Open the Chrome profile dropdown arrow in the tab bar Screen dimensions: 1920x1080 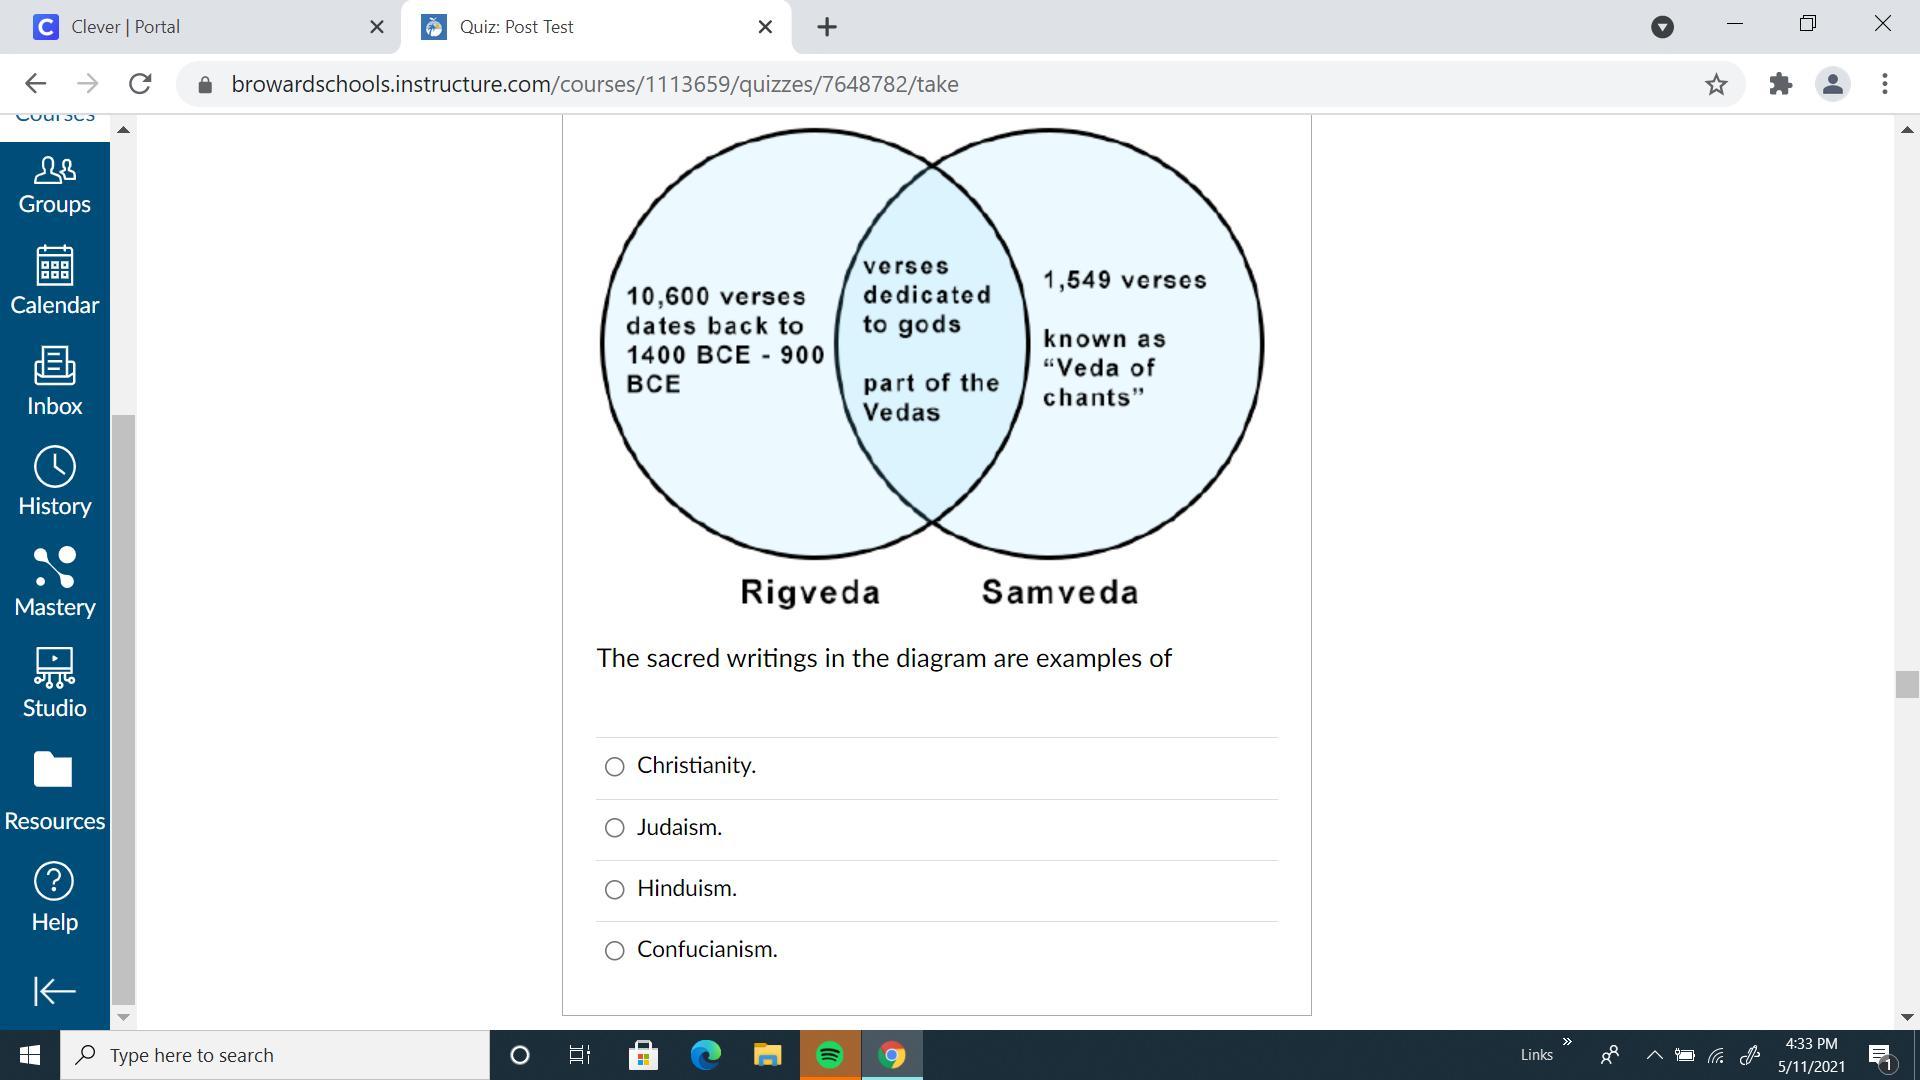(x=1662, y=27)
